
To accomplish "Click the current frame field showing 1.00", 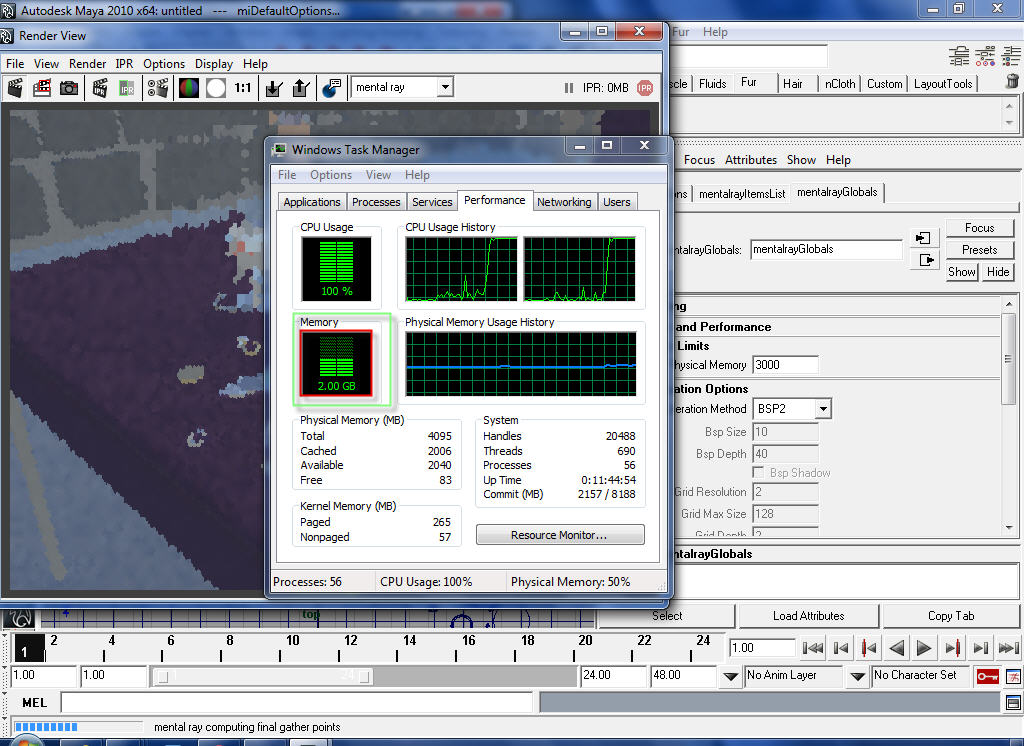I will click(761, 648).
